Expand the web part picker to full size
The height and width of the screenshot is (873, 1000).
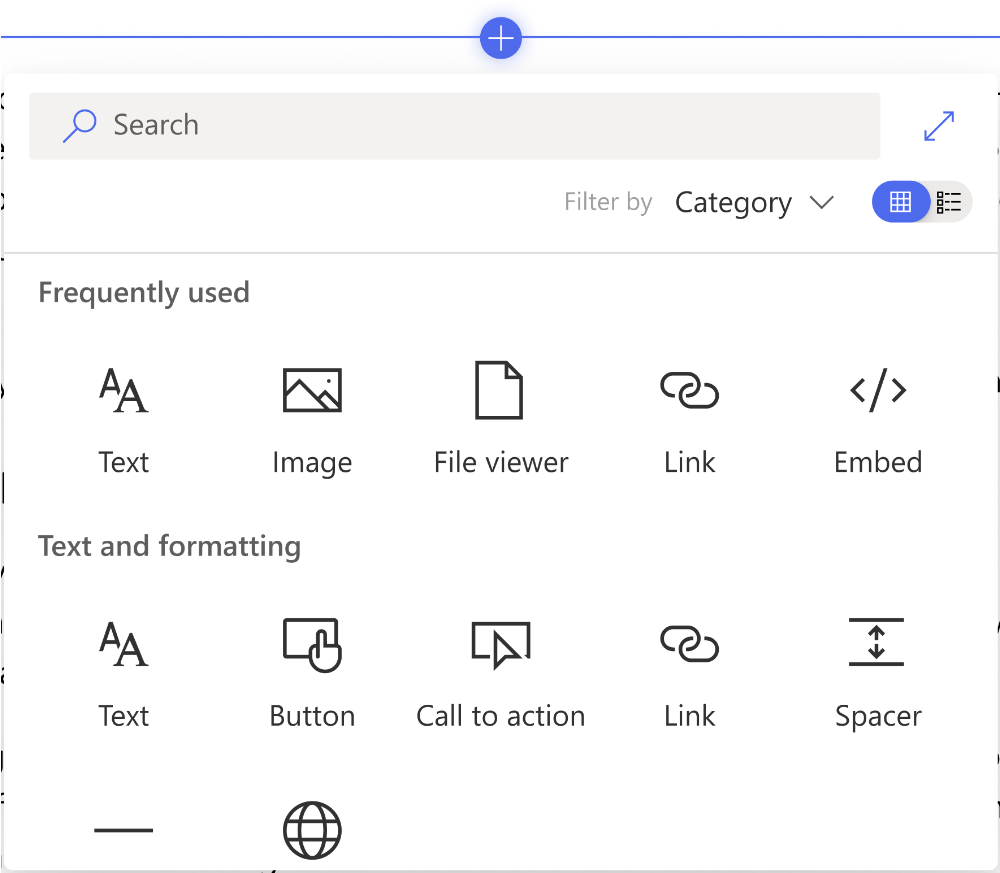[x=938, y=126]
